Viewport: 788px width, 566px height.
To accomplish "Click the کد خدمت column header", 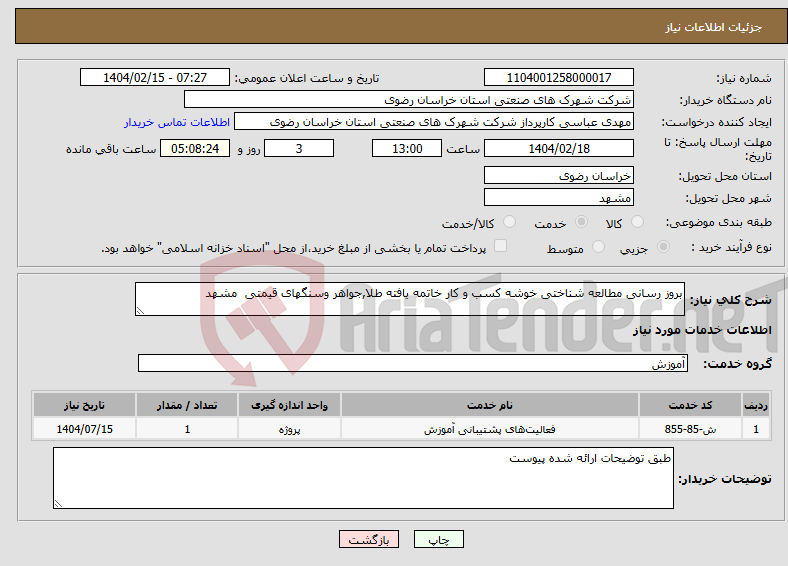I will [691, 405].
